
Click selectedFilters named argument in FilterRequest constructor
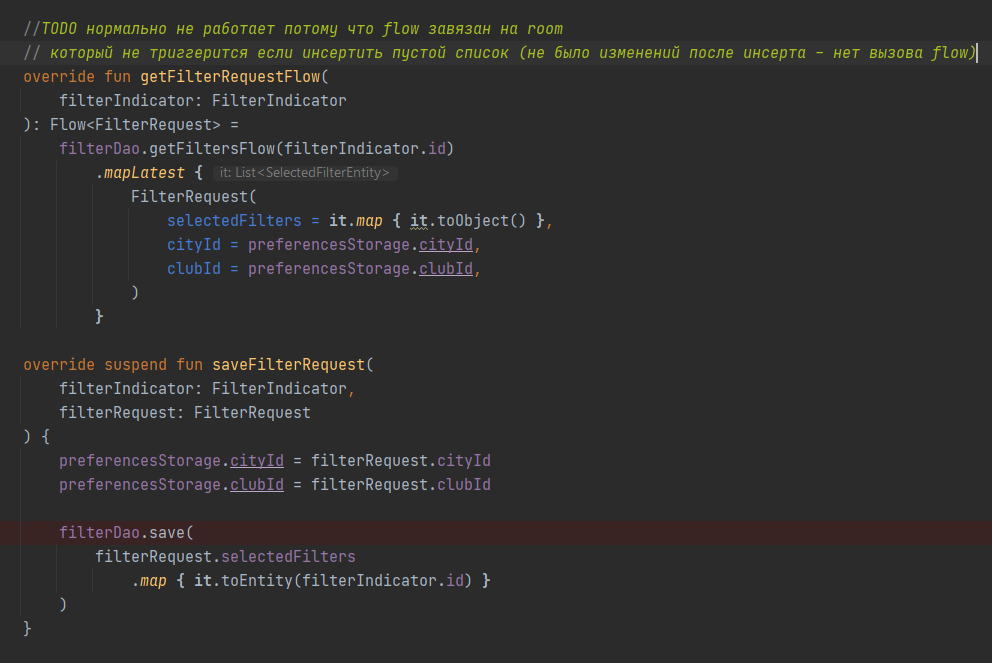pos(234,221)
